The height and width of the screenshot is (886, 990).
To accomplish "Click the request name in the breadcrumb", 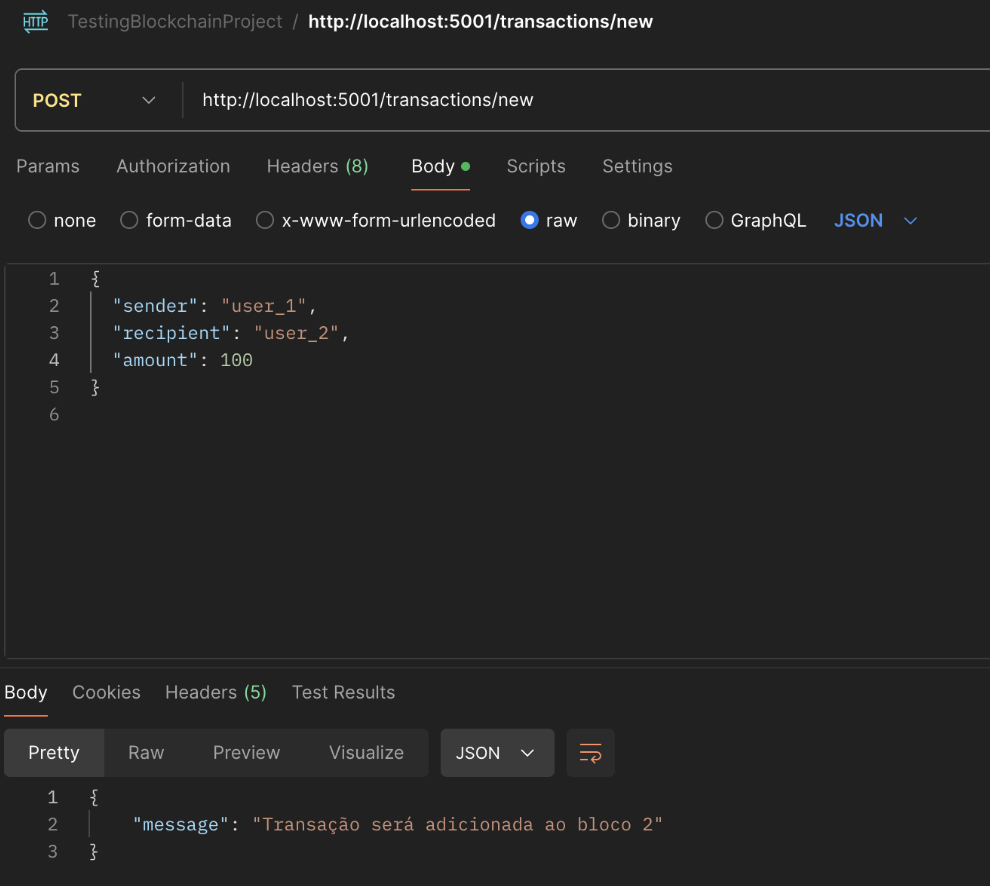I will point(480,21).
